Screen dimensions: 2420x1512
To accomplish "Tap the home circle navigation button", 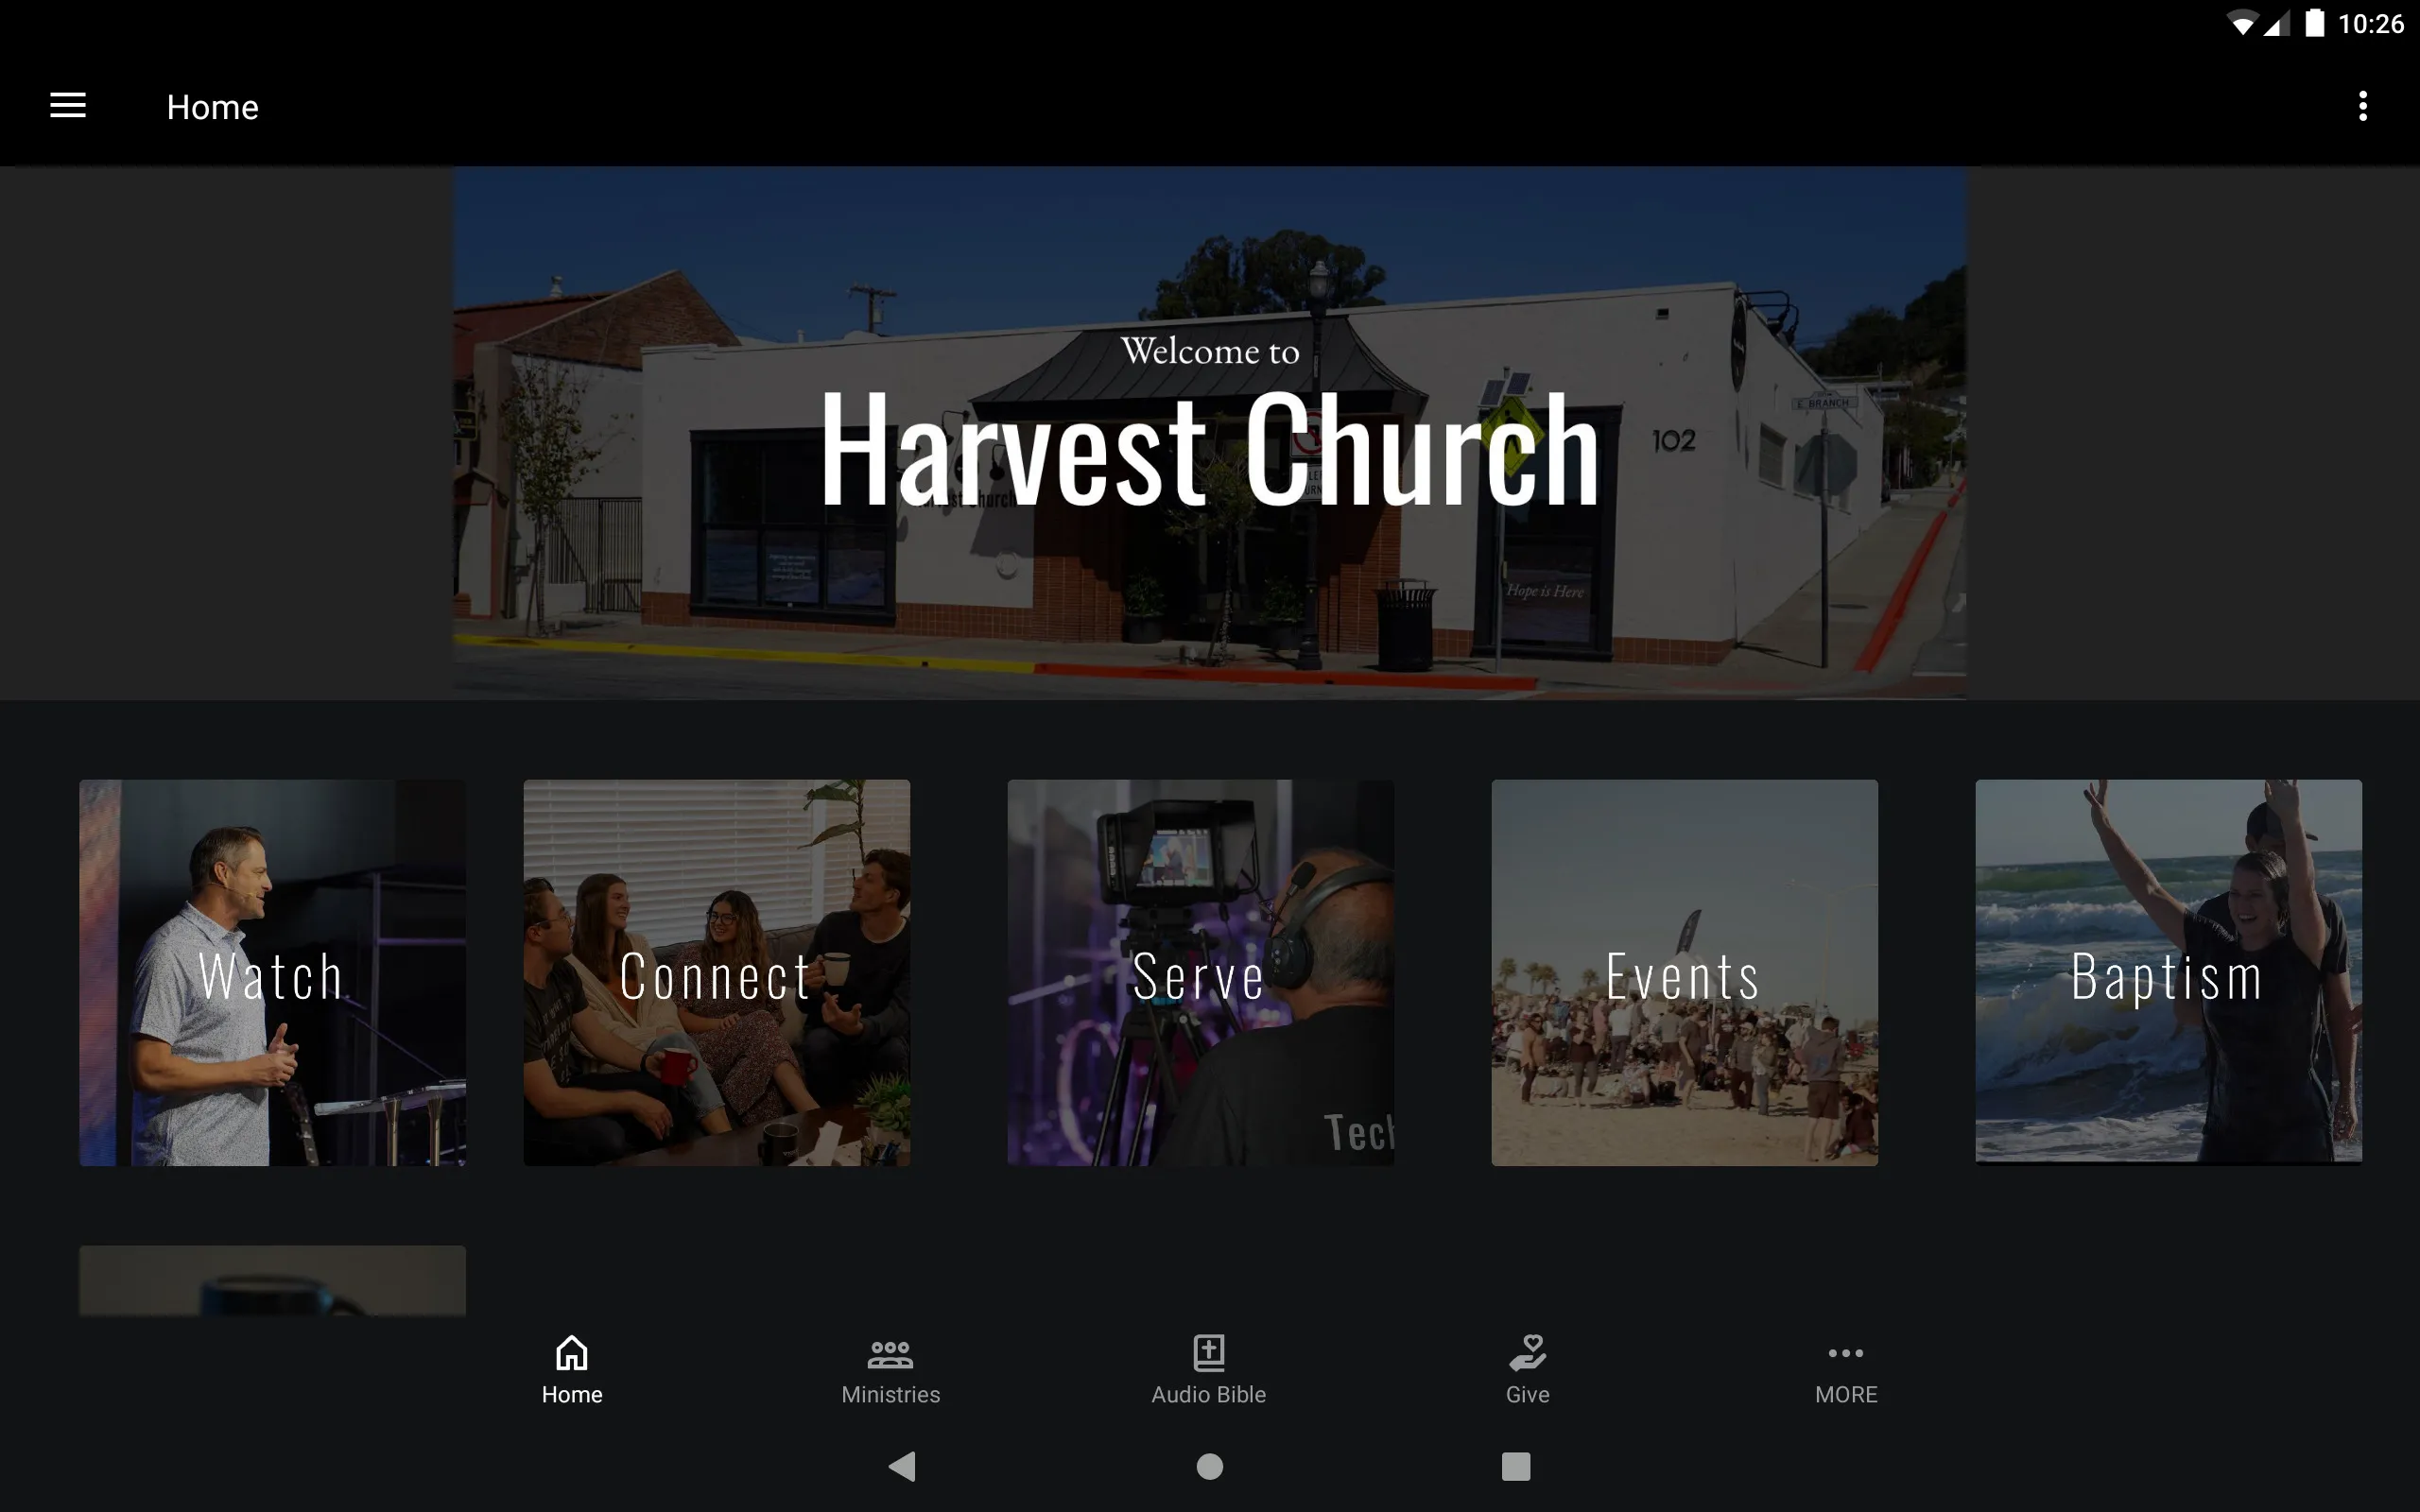I will pos(1209,1465).
